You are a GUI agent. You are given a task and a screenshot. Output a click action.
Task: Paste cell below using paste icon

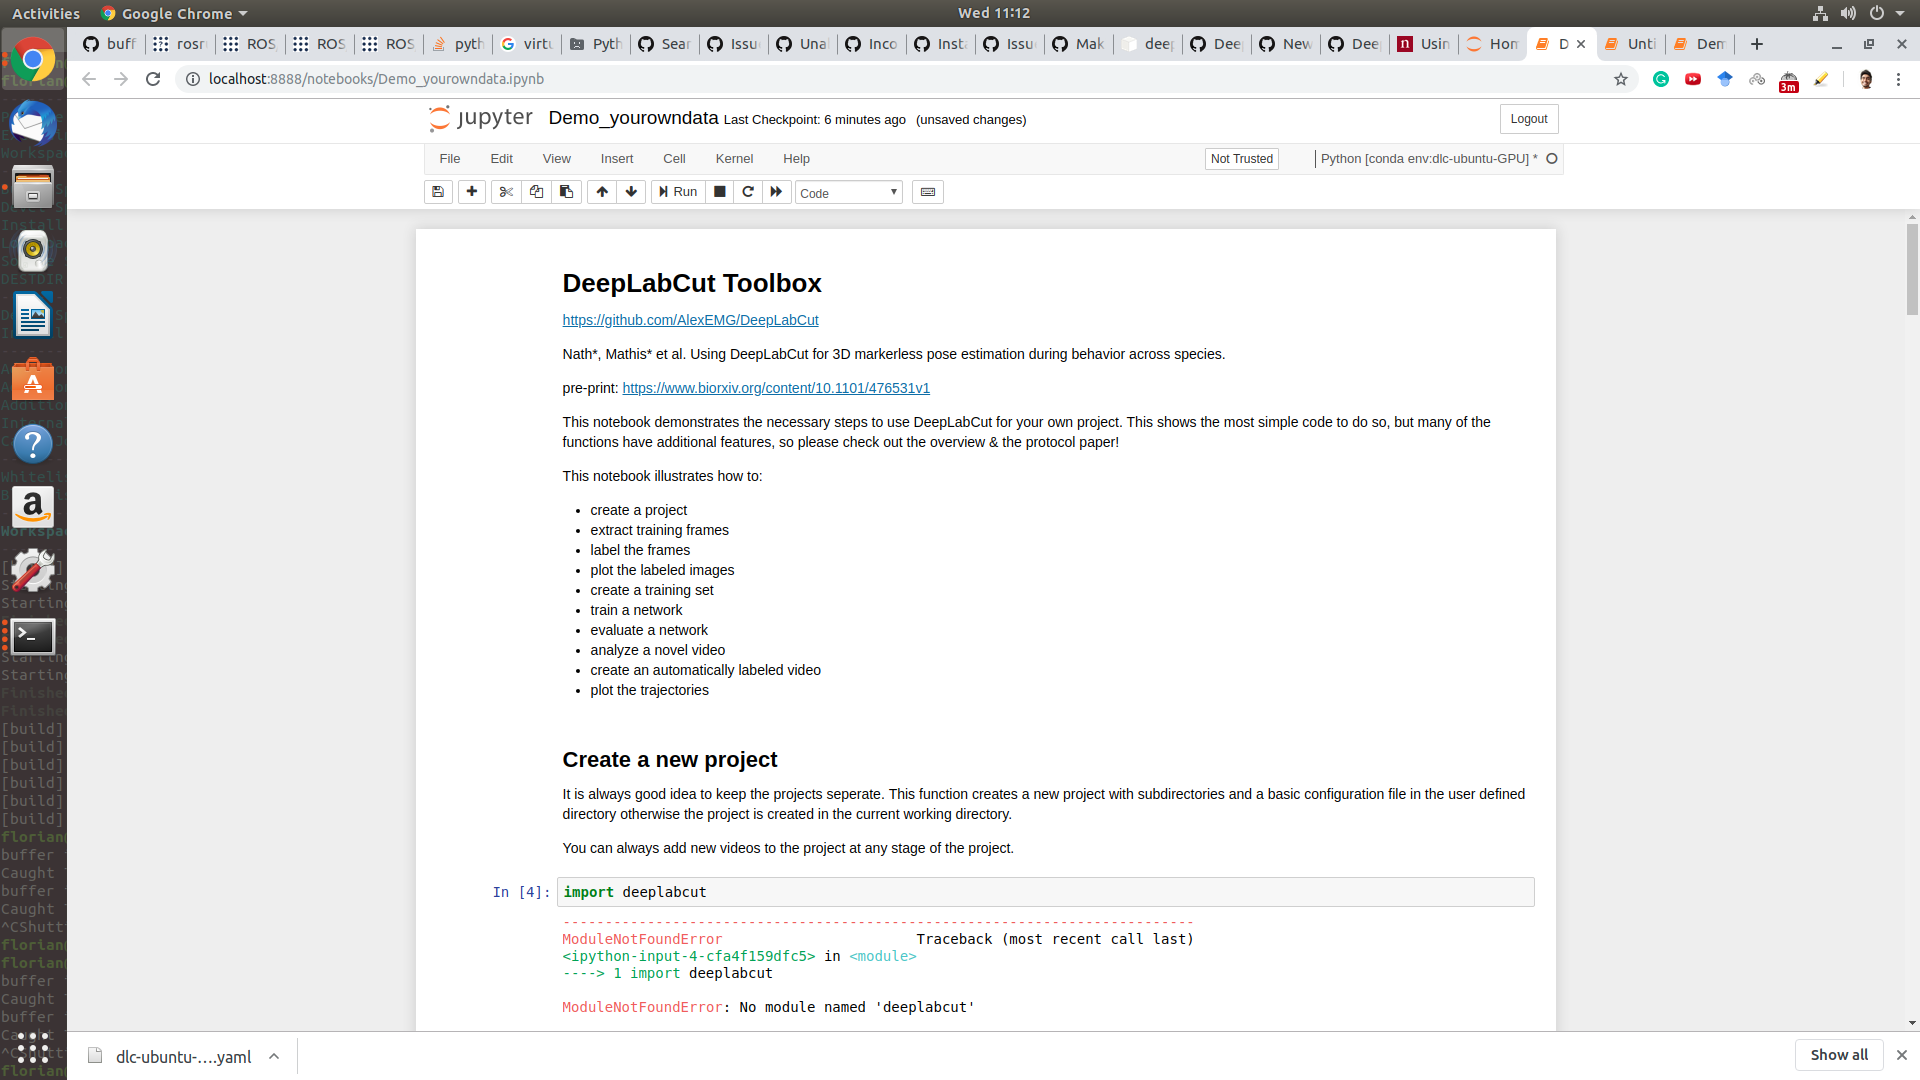click(x=566, y=192)
